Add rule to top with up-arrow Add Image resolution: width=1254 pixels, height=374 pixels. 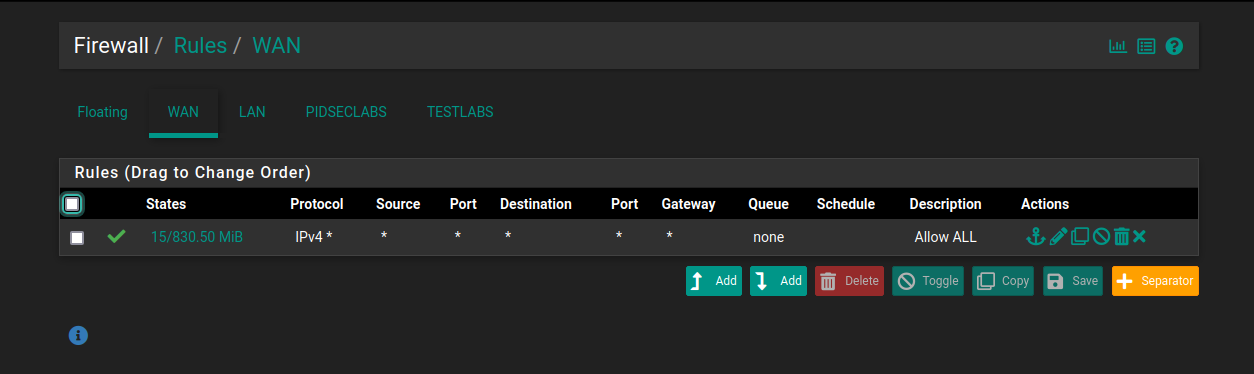[715, 281]
